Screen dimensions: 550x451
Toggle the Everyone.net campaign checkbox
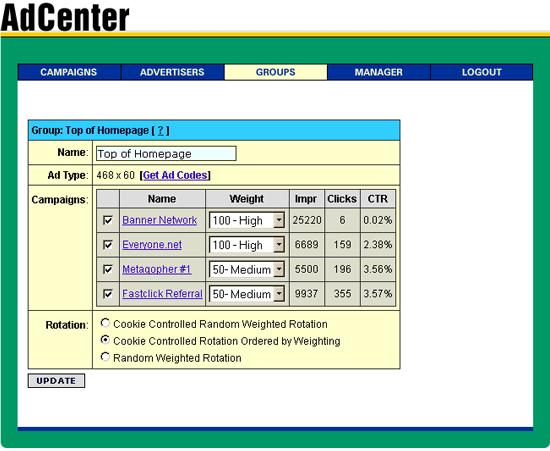108,245
